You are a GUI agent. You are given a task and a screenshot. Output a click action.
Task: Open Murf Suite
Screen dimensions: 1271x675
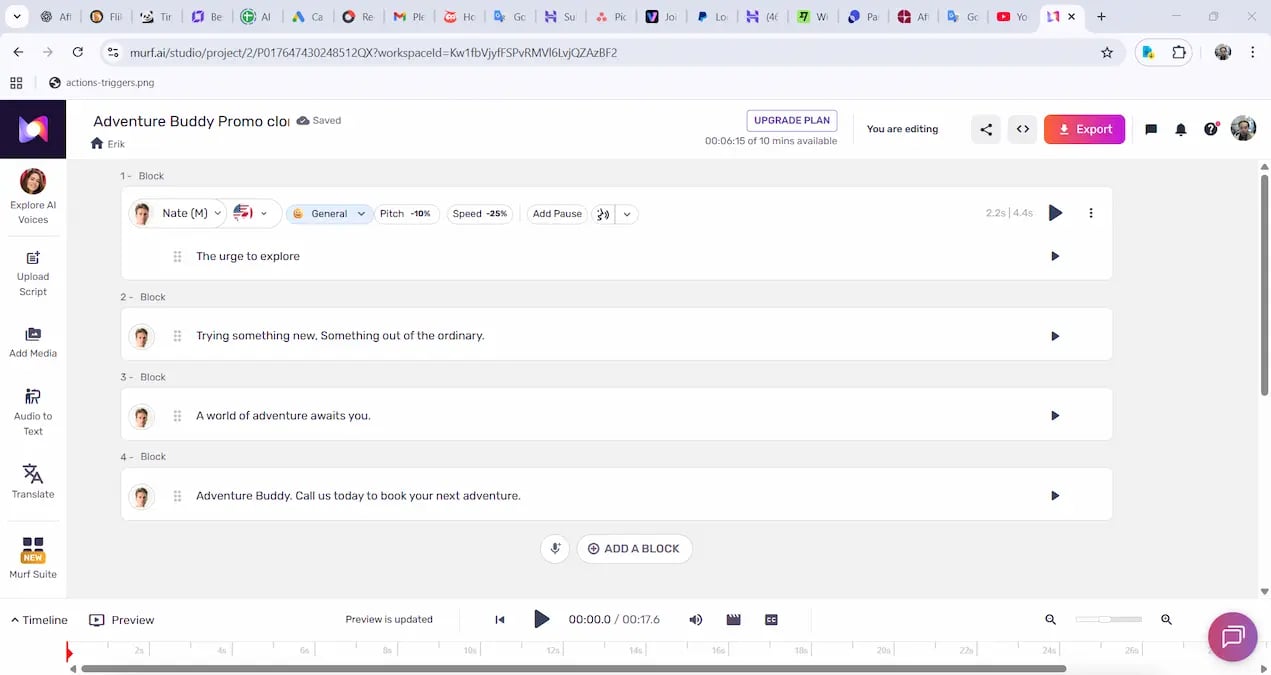33,558
